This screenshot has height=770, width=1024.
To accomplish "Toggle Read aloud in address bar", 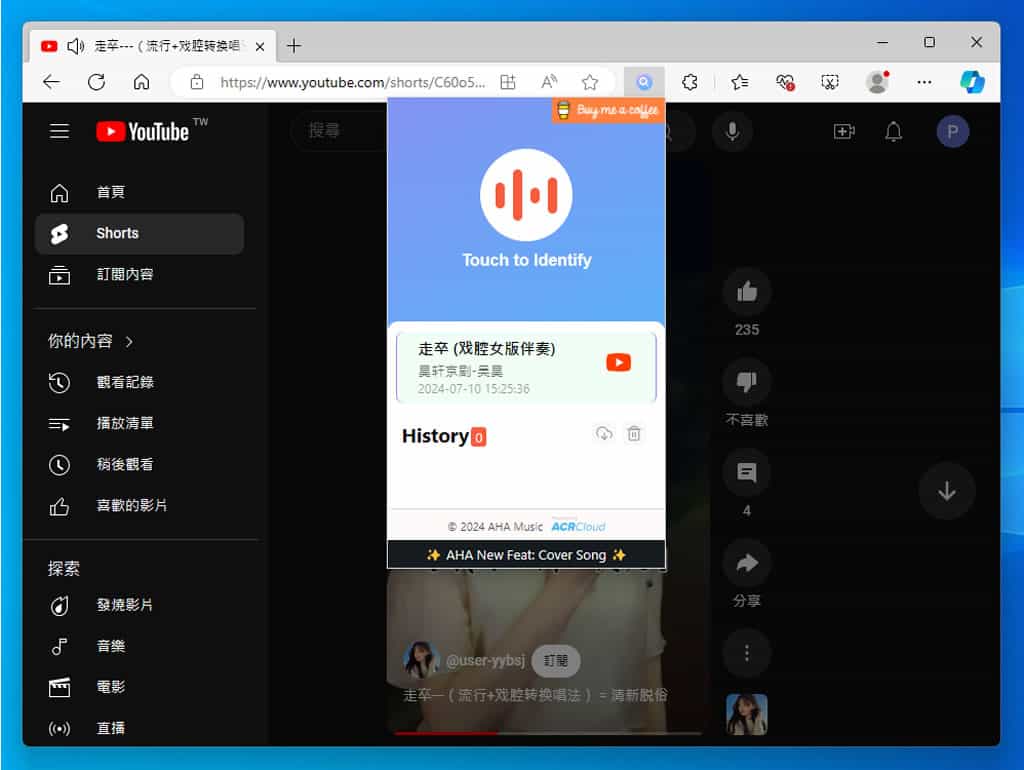I will coord(549,82).
